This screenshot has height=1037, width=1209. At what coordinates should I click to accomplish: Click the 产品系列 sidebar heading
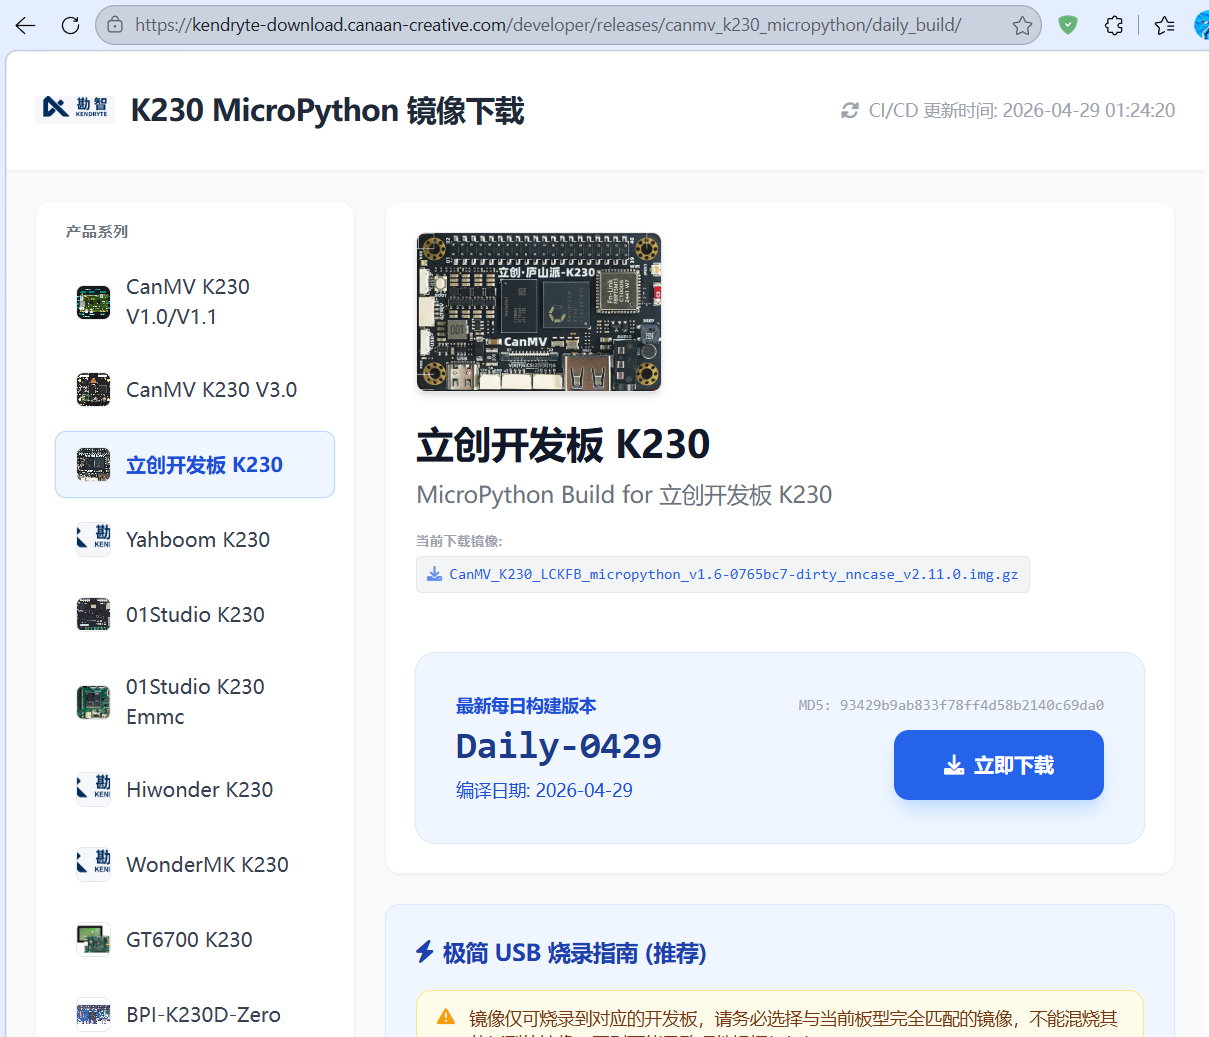click(97, 231)
